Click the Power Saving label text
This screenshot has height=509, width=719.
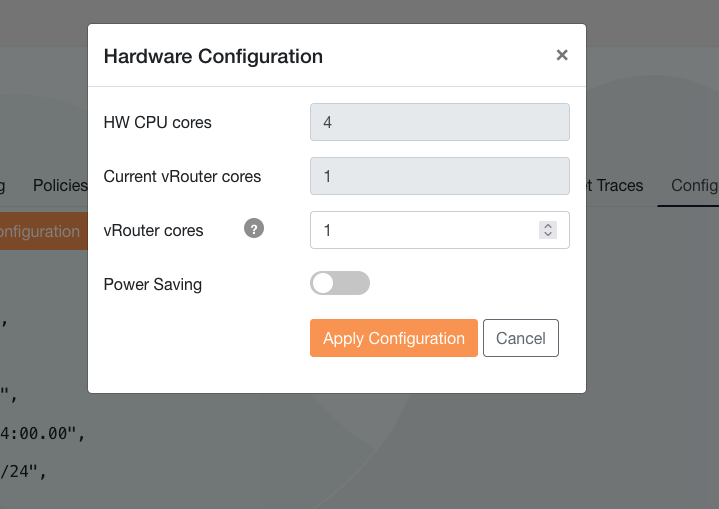(x=153, y=284)
